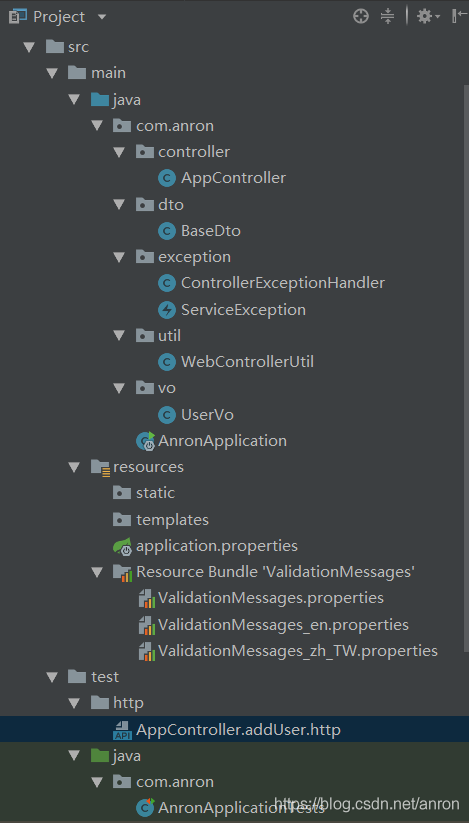The image size is (469, 823).
Task: Select WebControllerUtil in the tree
Action: [x=248, y=362]
